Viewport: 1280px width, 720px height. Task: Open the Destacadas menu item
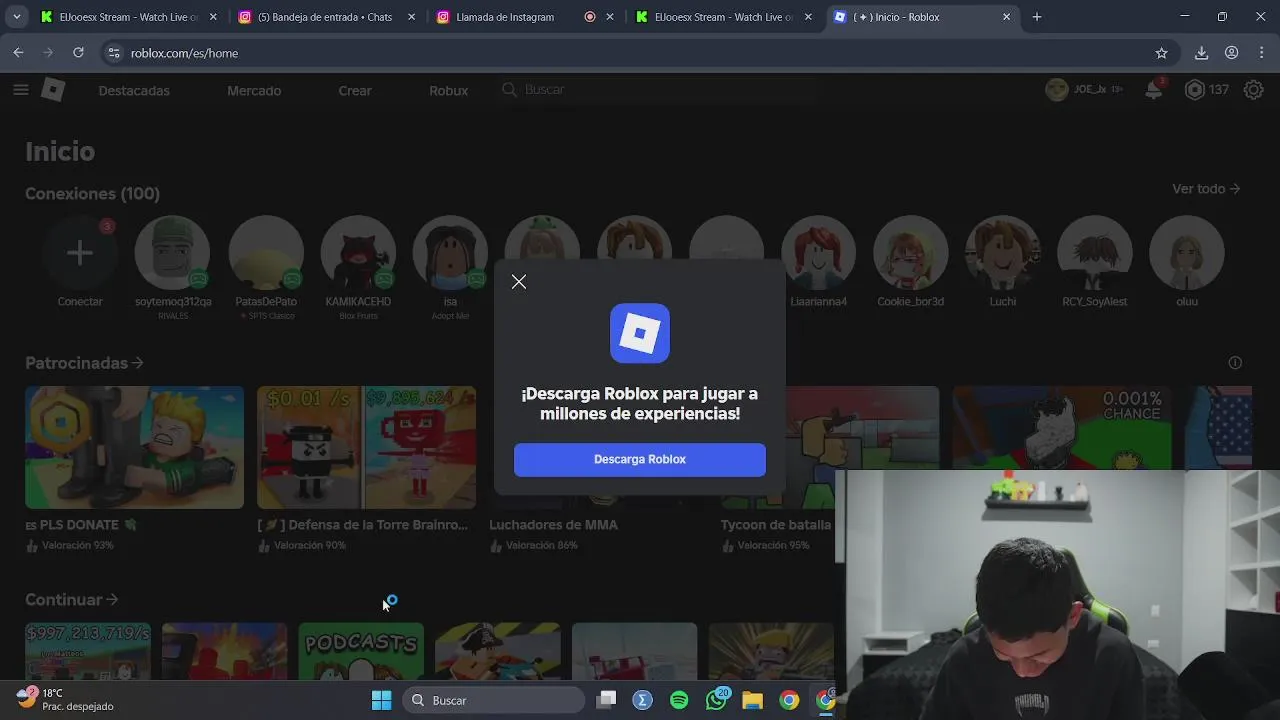tap(134, 90)
